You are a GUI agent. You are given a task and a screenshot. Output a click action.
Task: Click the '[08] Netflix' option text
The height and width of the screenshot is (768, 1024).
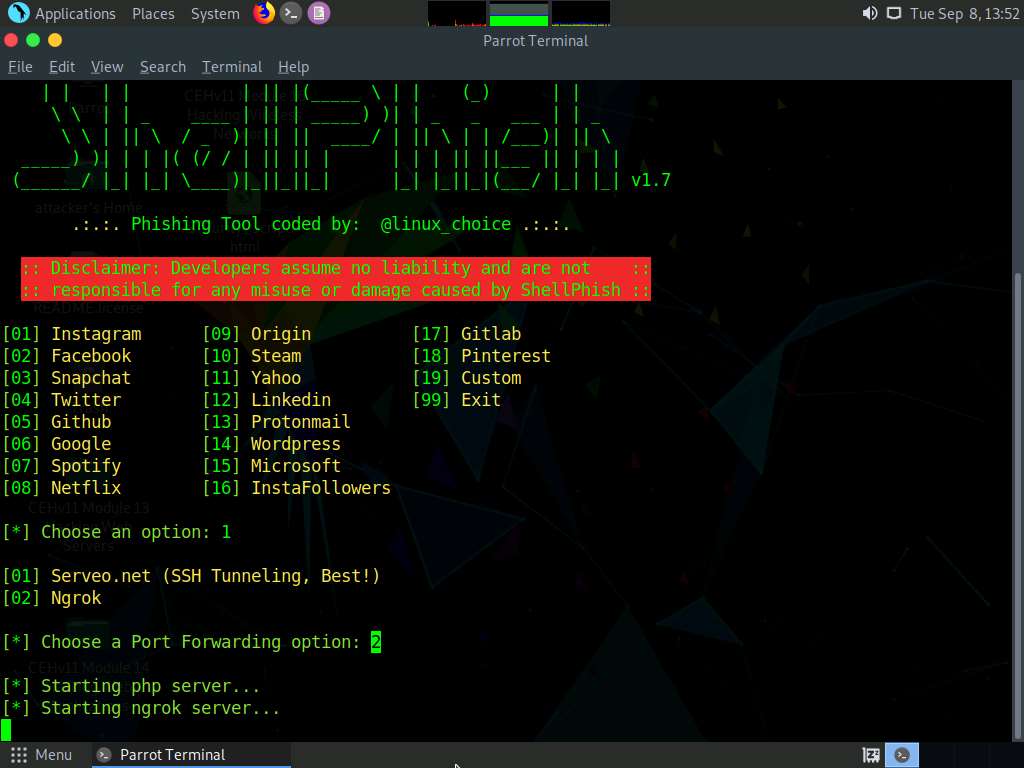62,488
